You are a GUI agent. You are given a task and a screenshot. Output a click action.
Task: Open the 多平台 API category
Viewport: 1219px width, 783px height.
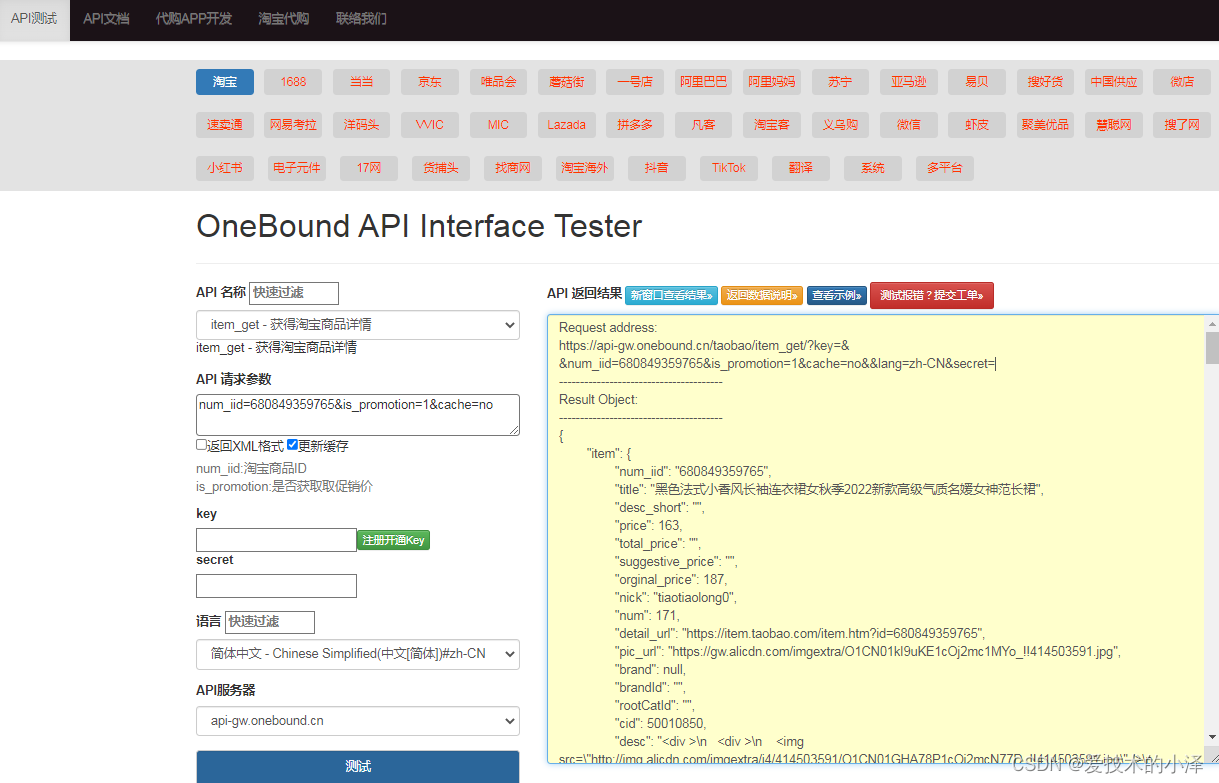tap(945, 168)
